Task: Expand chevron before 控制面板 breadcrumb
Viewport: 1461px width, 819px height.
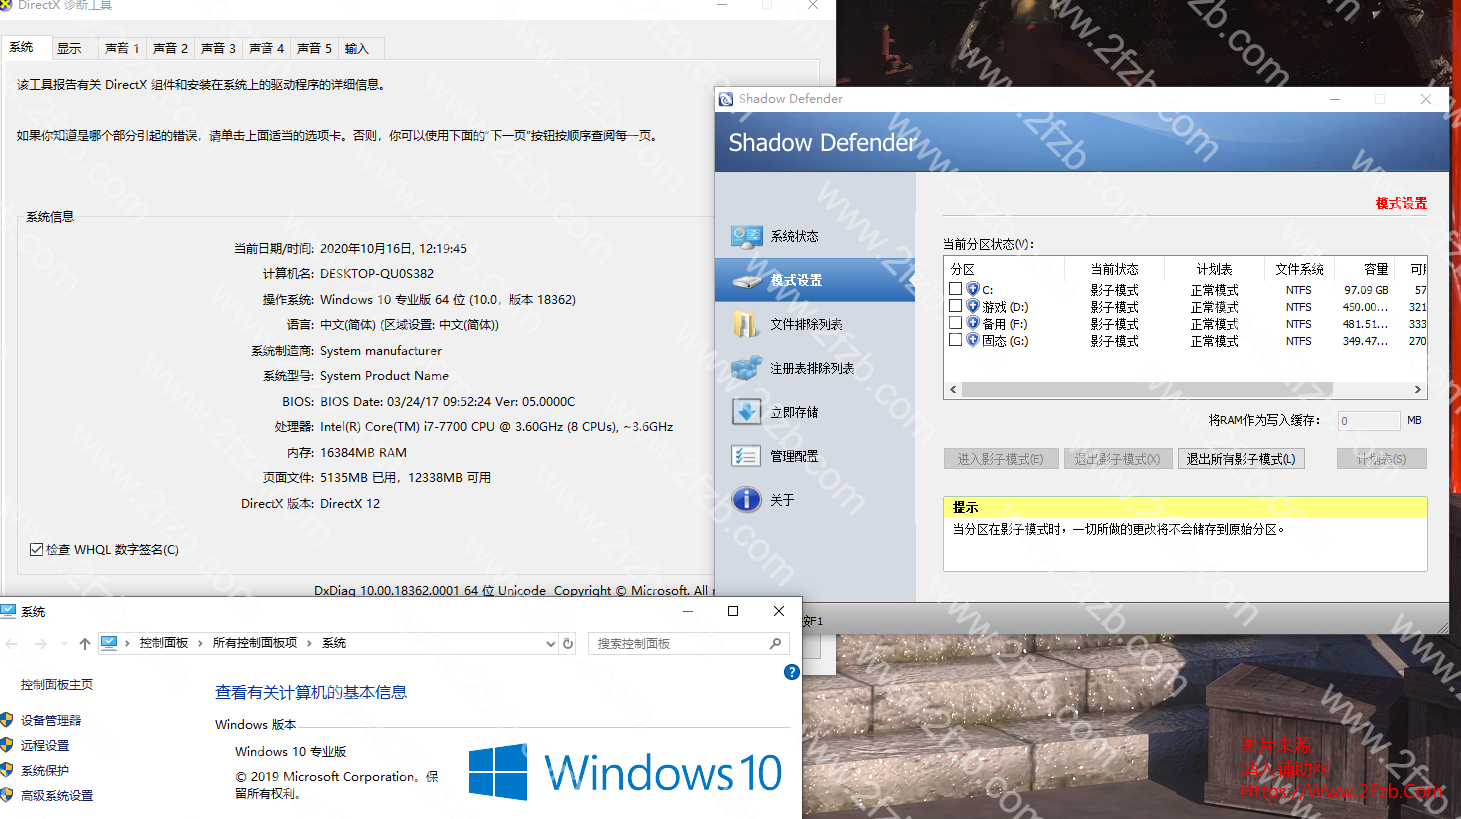Action: point(128,643)
